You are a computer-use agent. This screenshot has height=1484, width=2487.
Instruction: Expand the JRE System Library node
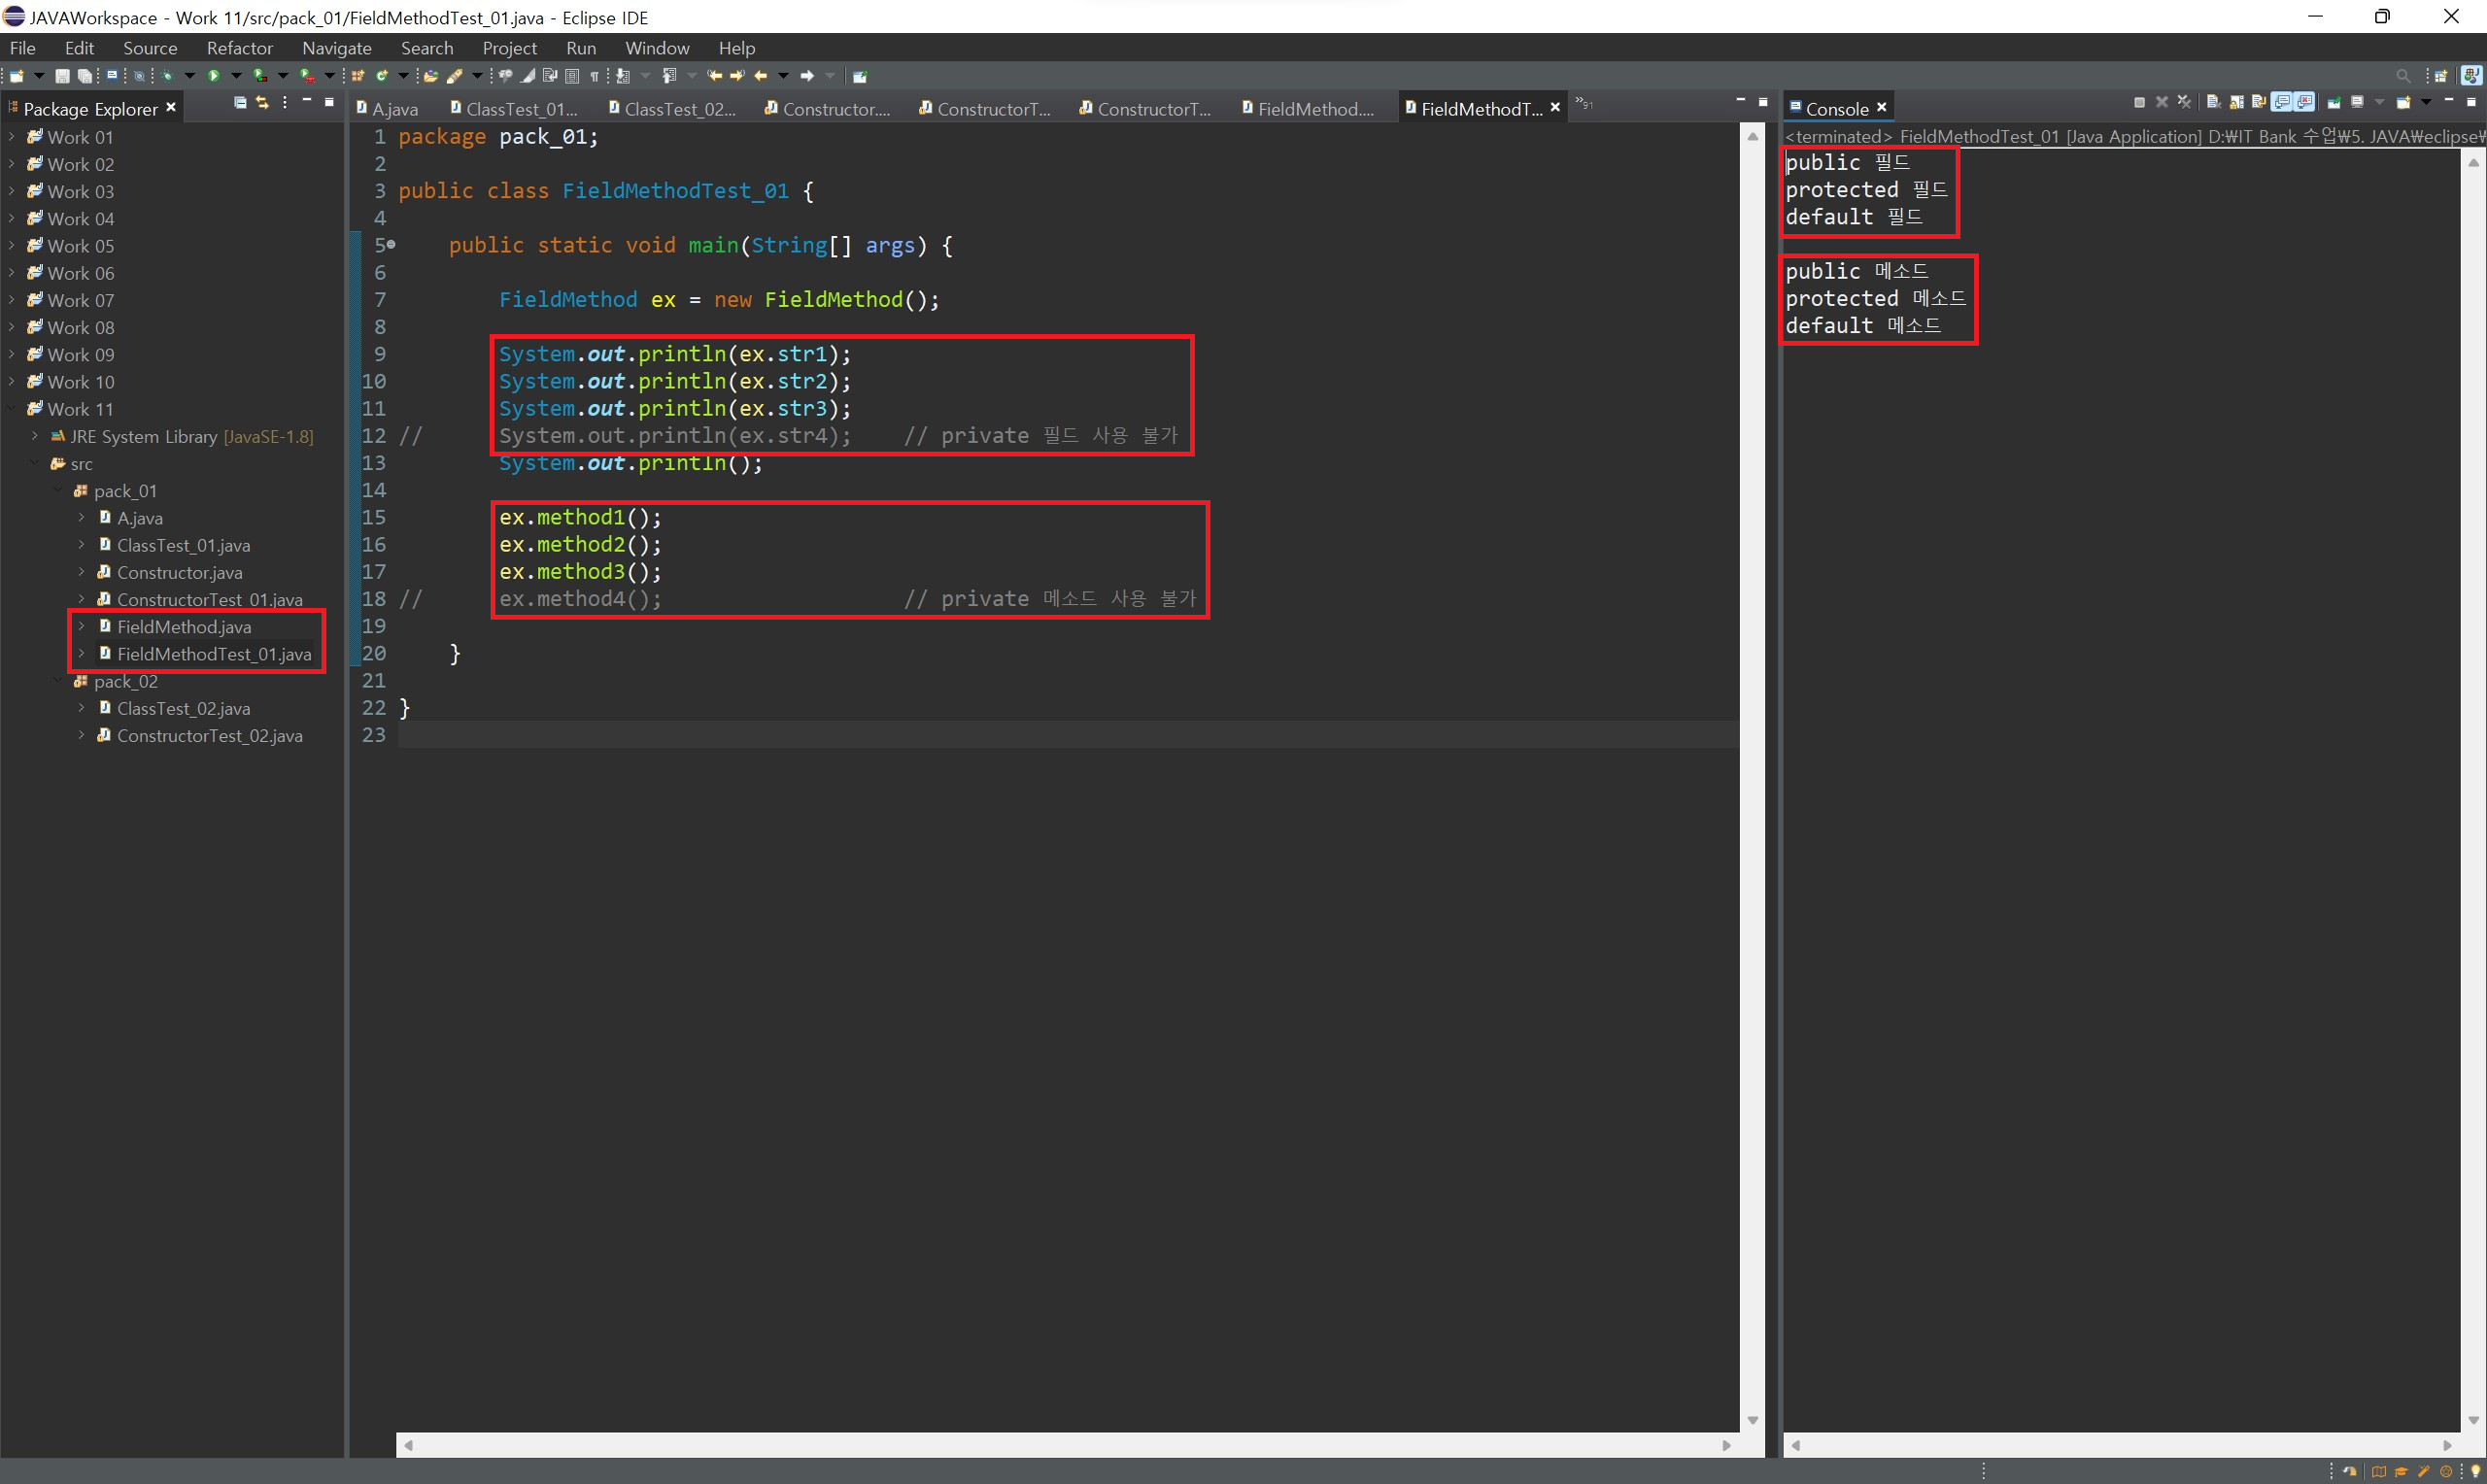(35, 436)
